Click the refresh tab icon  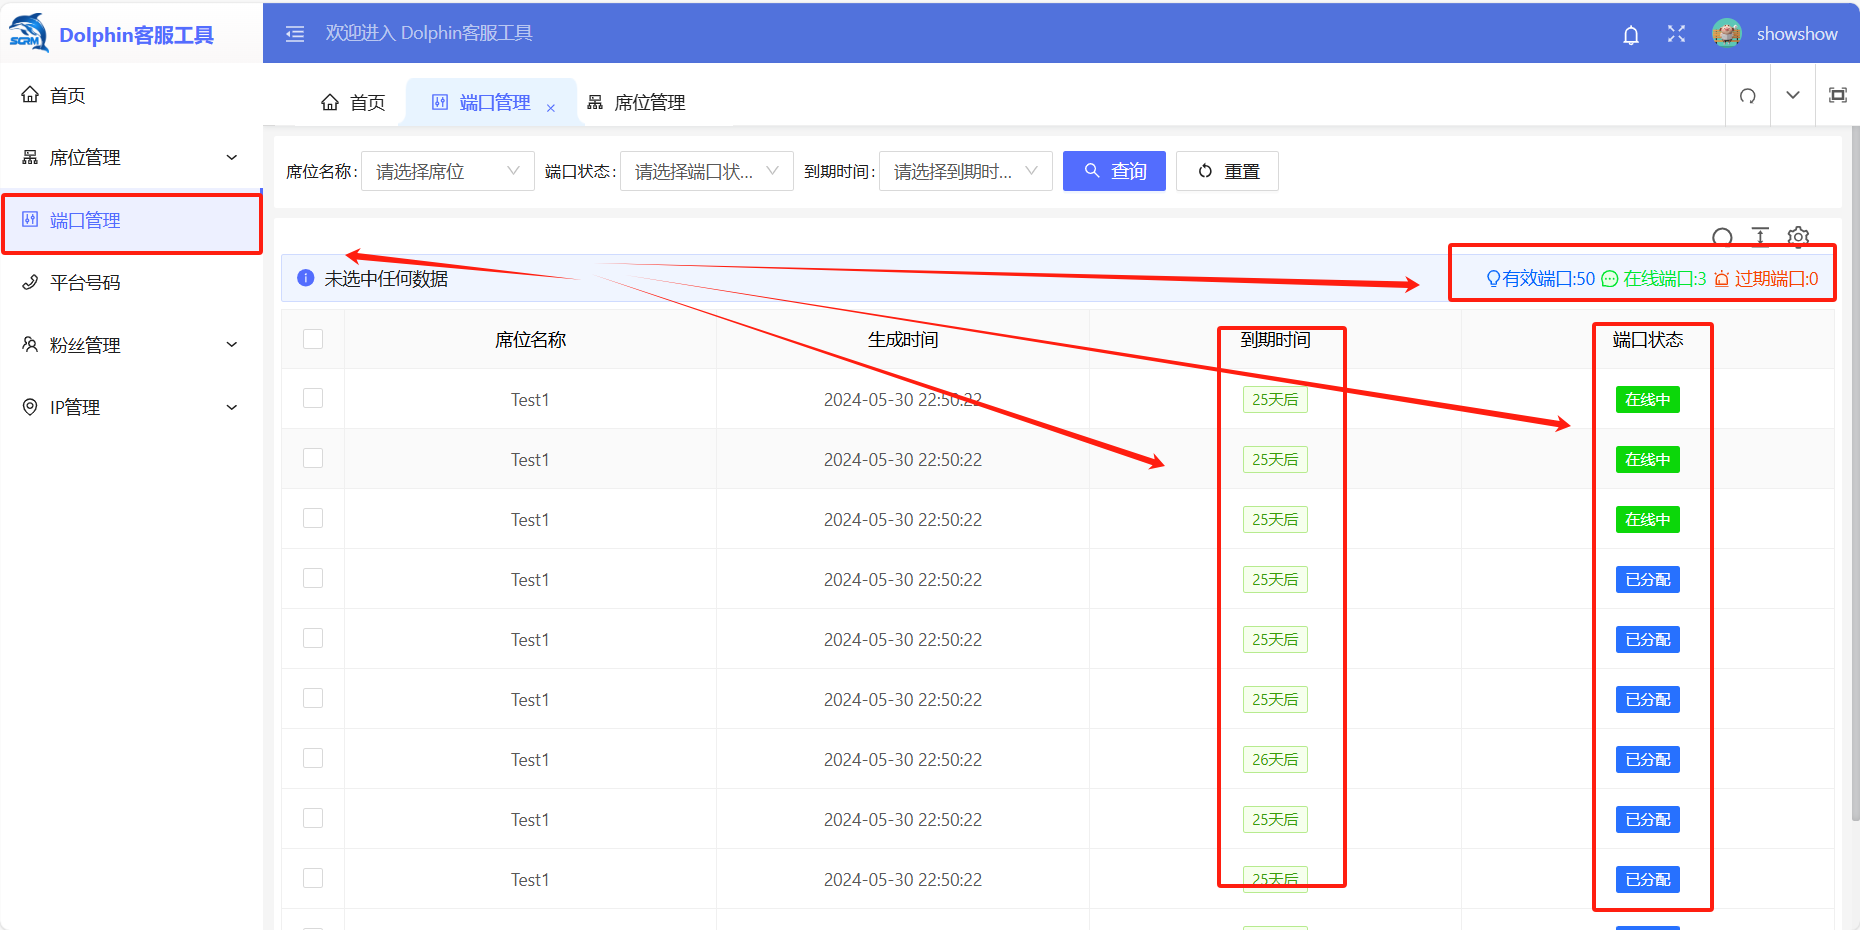click(1747, 96)
